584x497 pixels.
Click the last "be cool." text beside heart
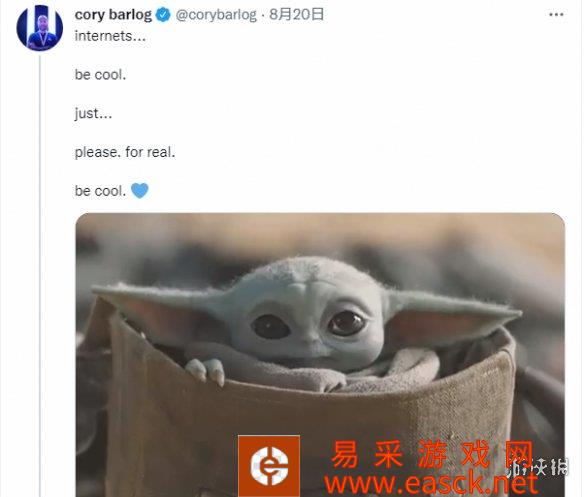(100, 191)
